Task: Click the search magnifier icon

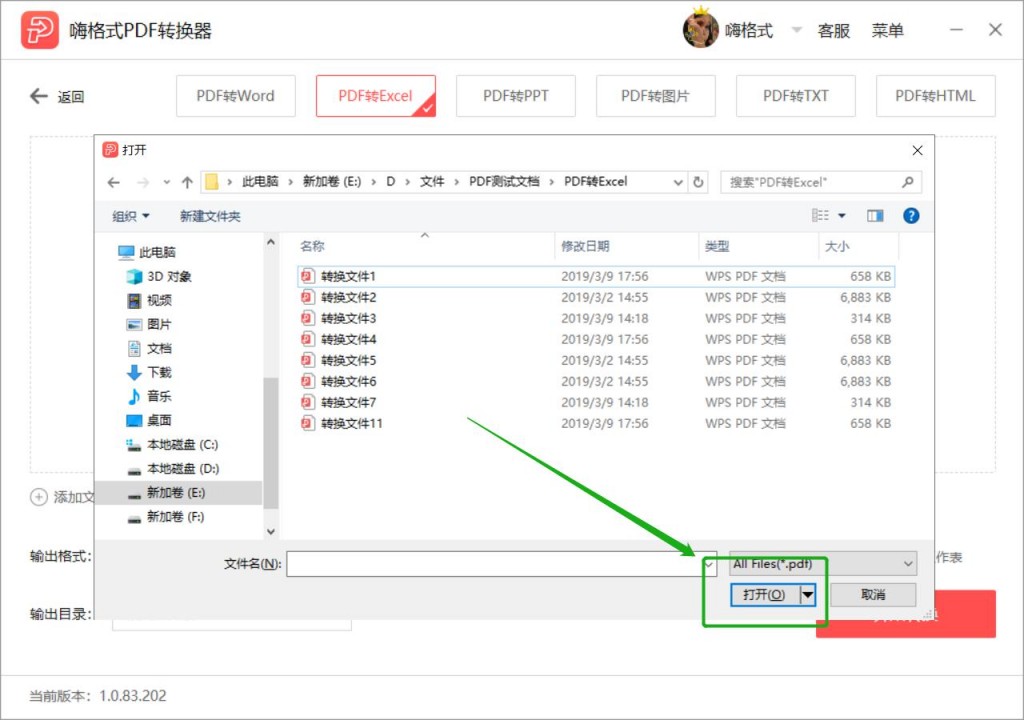Action: tap(908, 182)
